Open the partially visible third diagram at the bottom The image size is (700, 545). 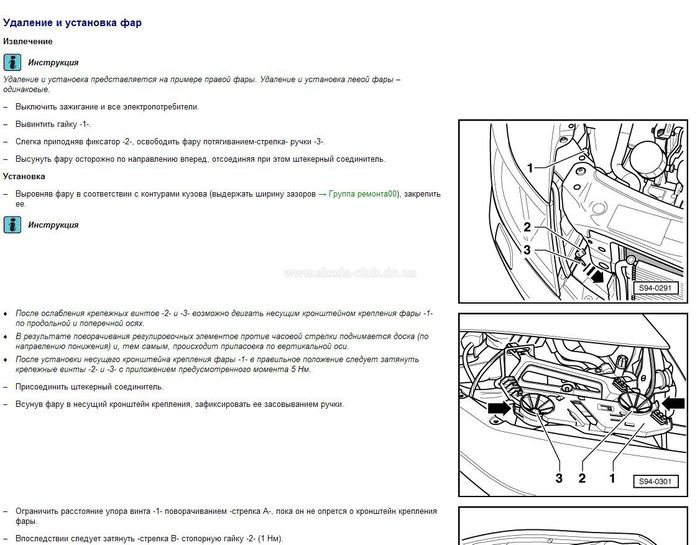(573, 526)
